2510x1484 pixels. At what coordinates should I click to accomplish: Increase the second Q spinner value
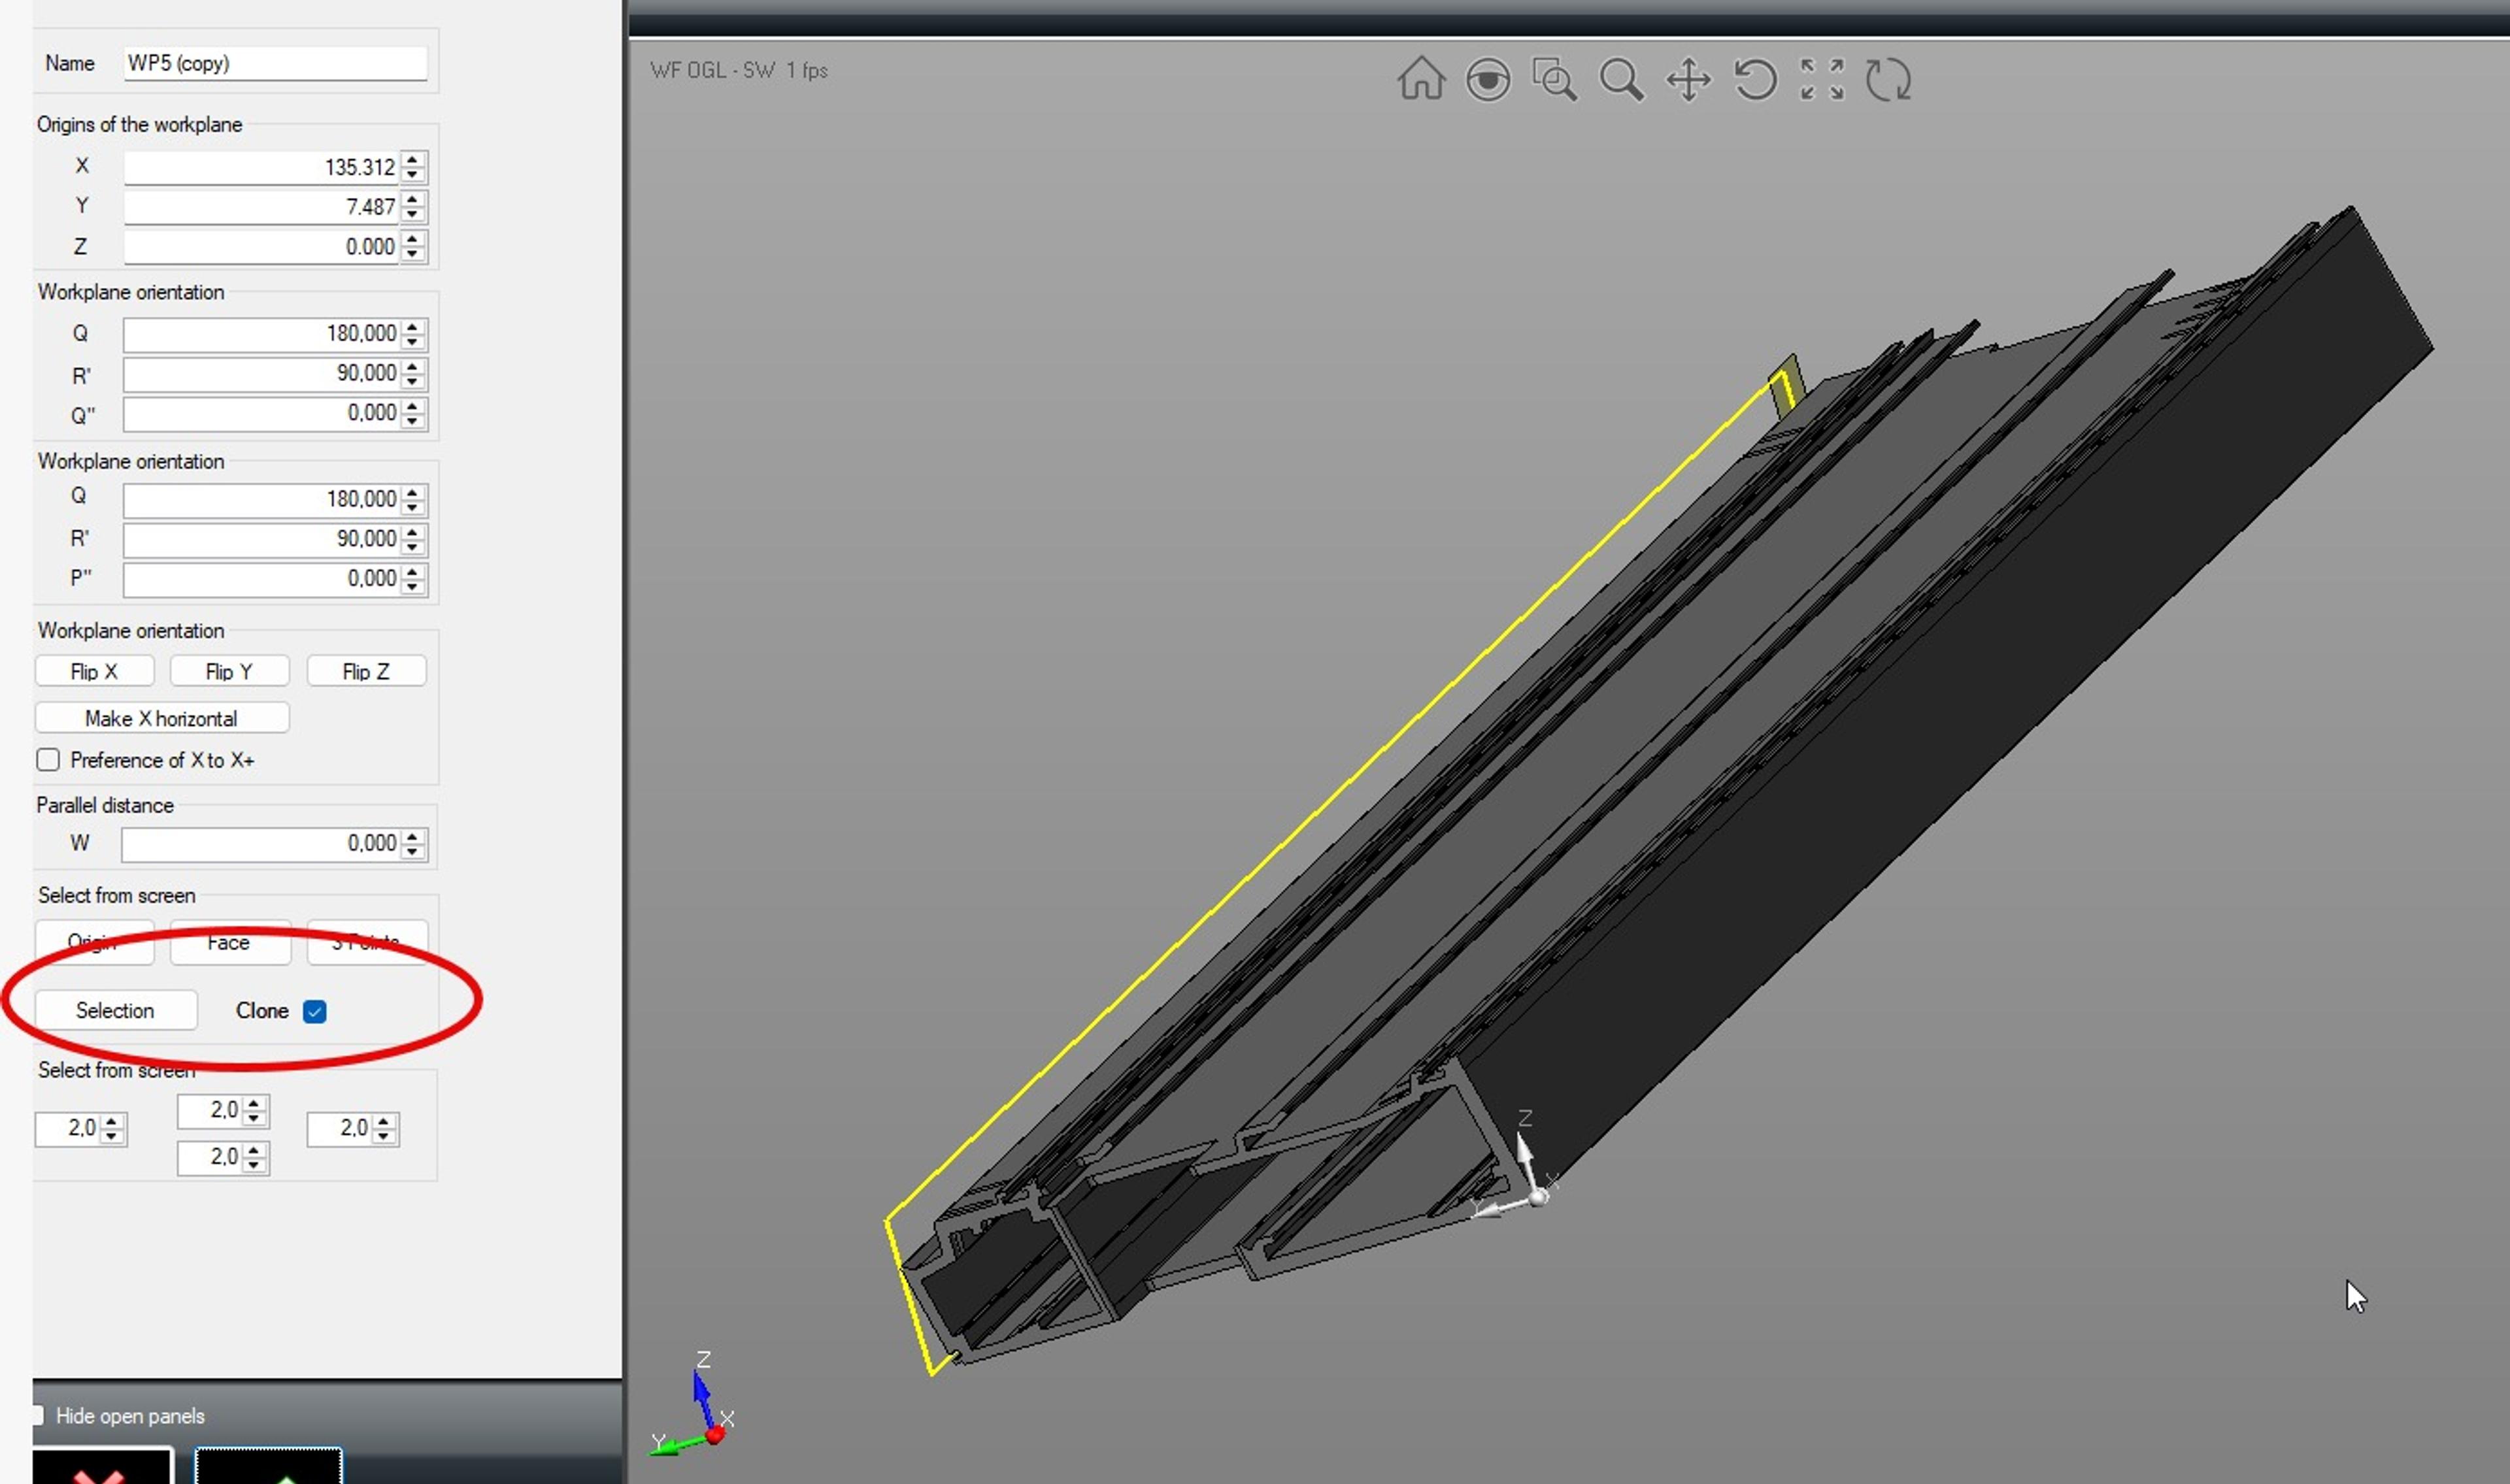click(412, 491)
